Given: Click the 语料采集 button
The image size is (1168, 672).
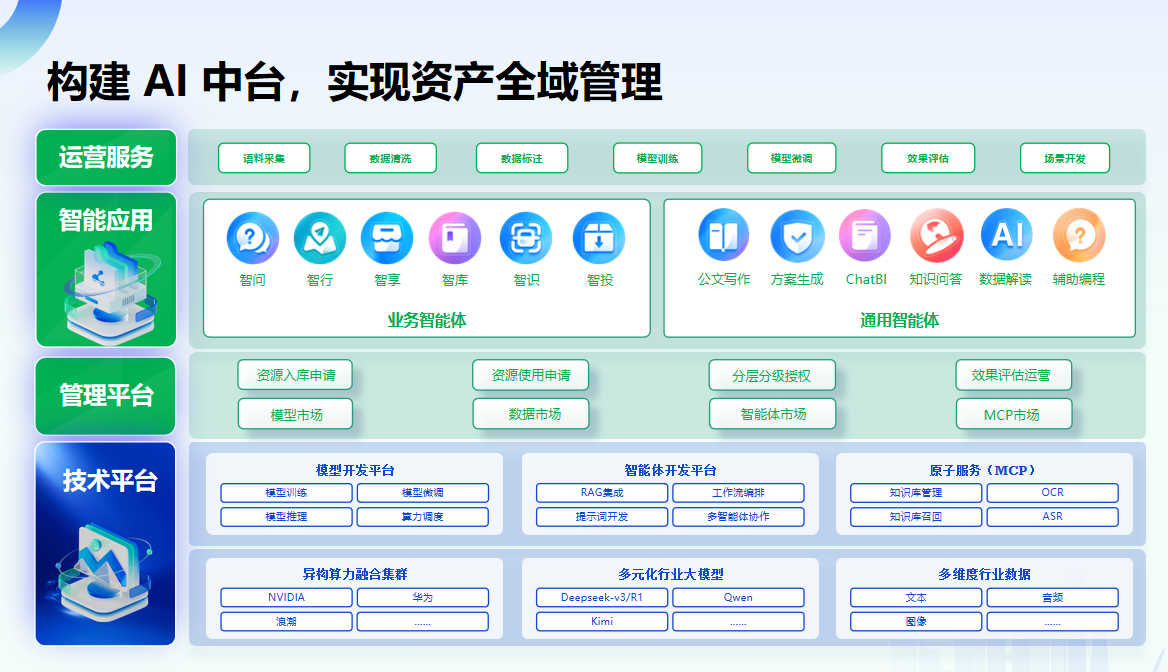Looking at the screenshot, I should point(264,158).
